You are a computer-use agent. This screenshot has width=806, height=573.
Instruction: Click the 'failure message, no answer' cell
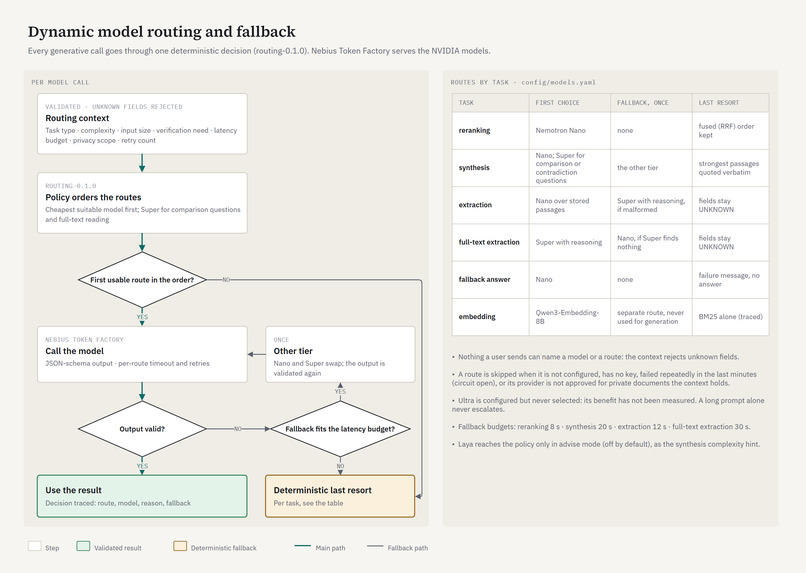[x=730, y=280]
